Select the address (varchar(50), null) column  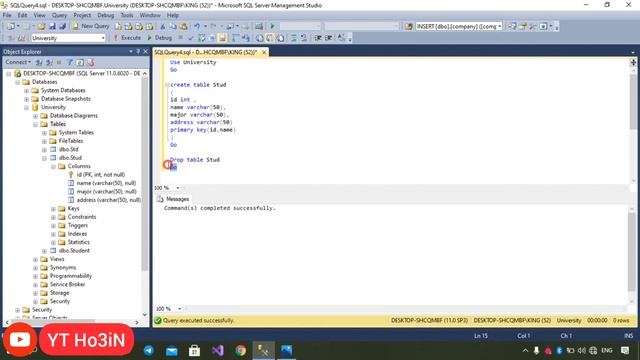[x=109, y=200]
